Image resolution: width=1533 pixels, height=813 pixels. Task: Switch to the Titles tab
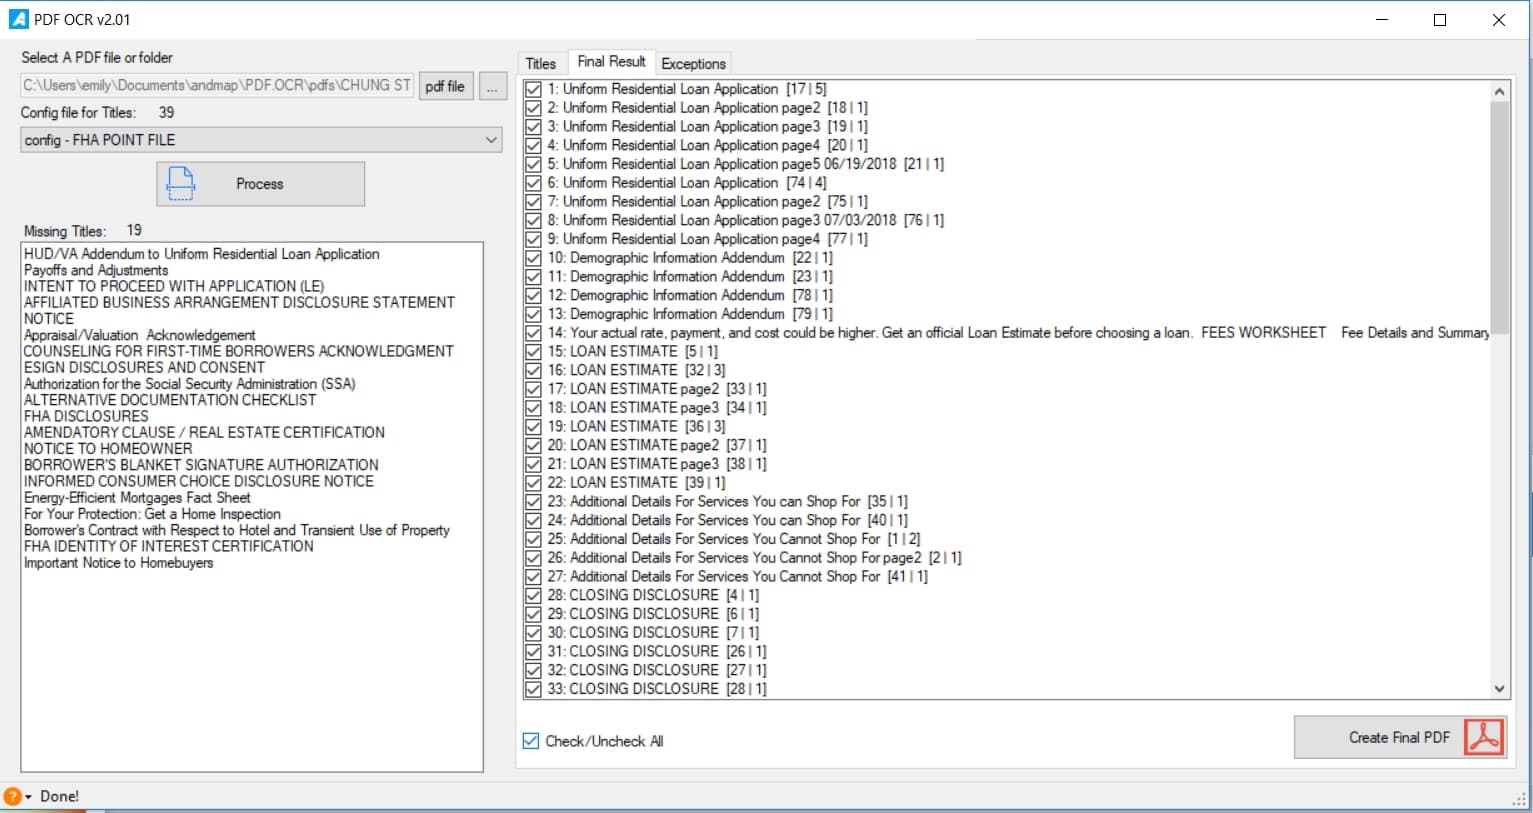pyautogui.click(x=541, y=63)
